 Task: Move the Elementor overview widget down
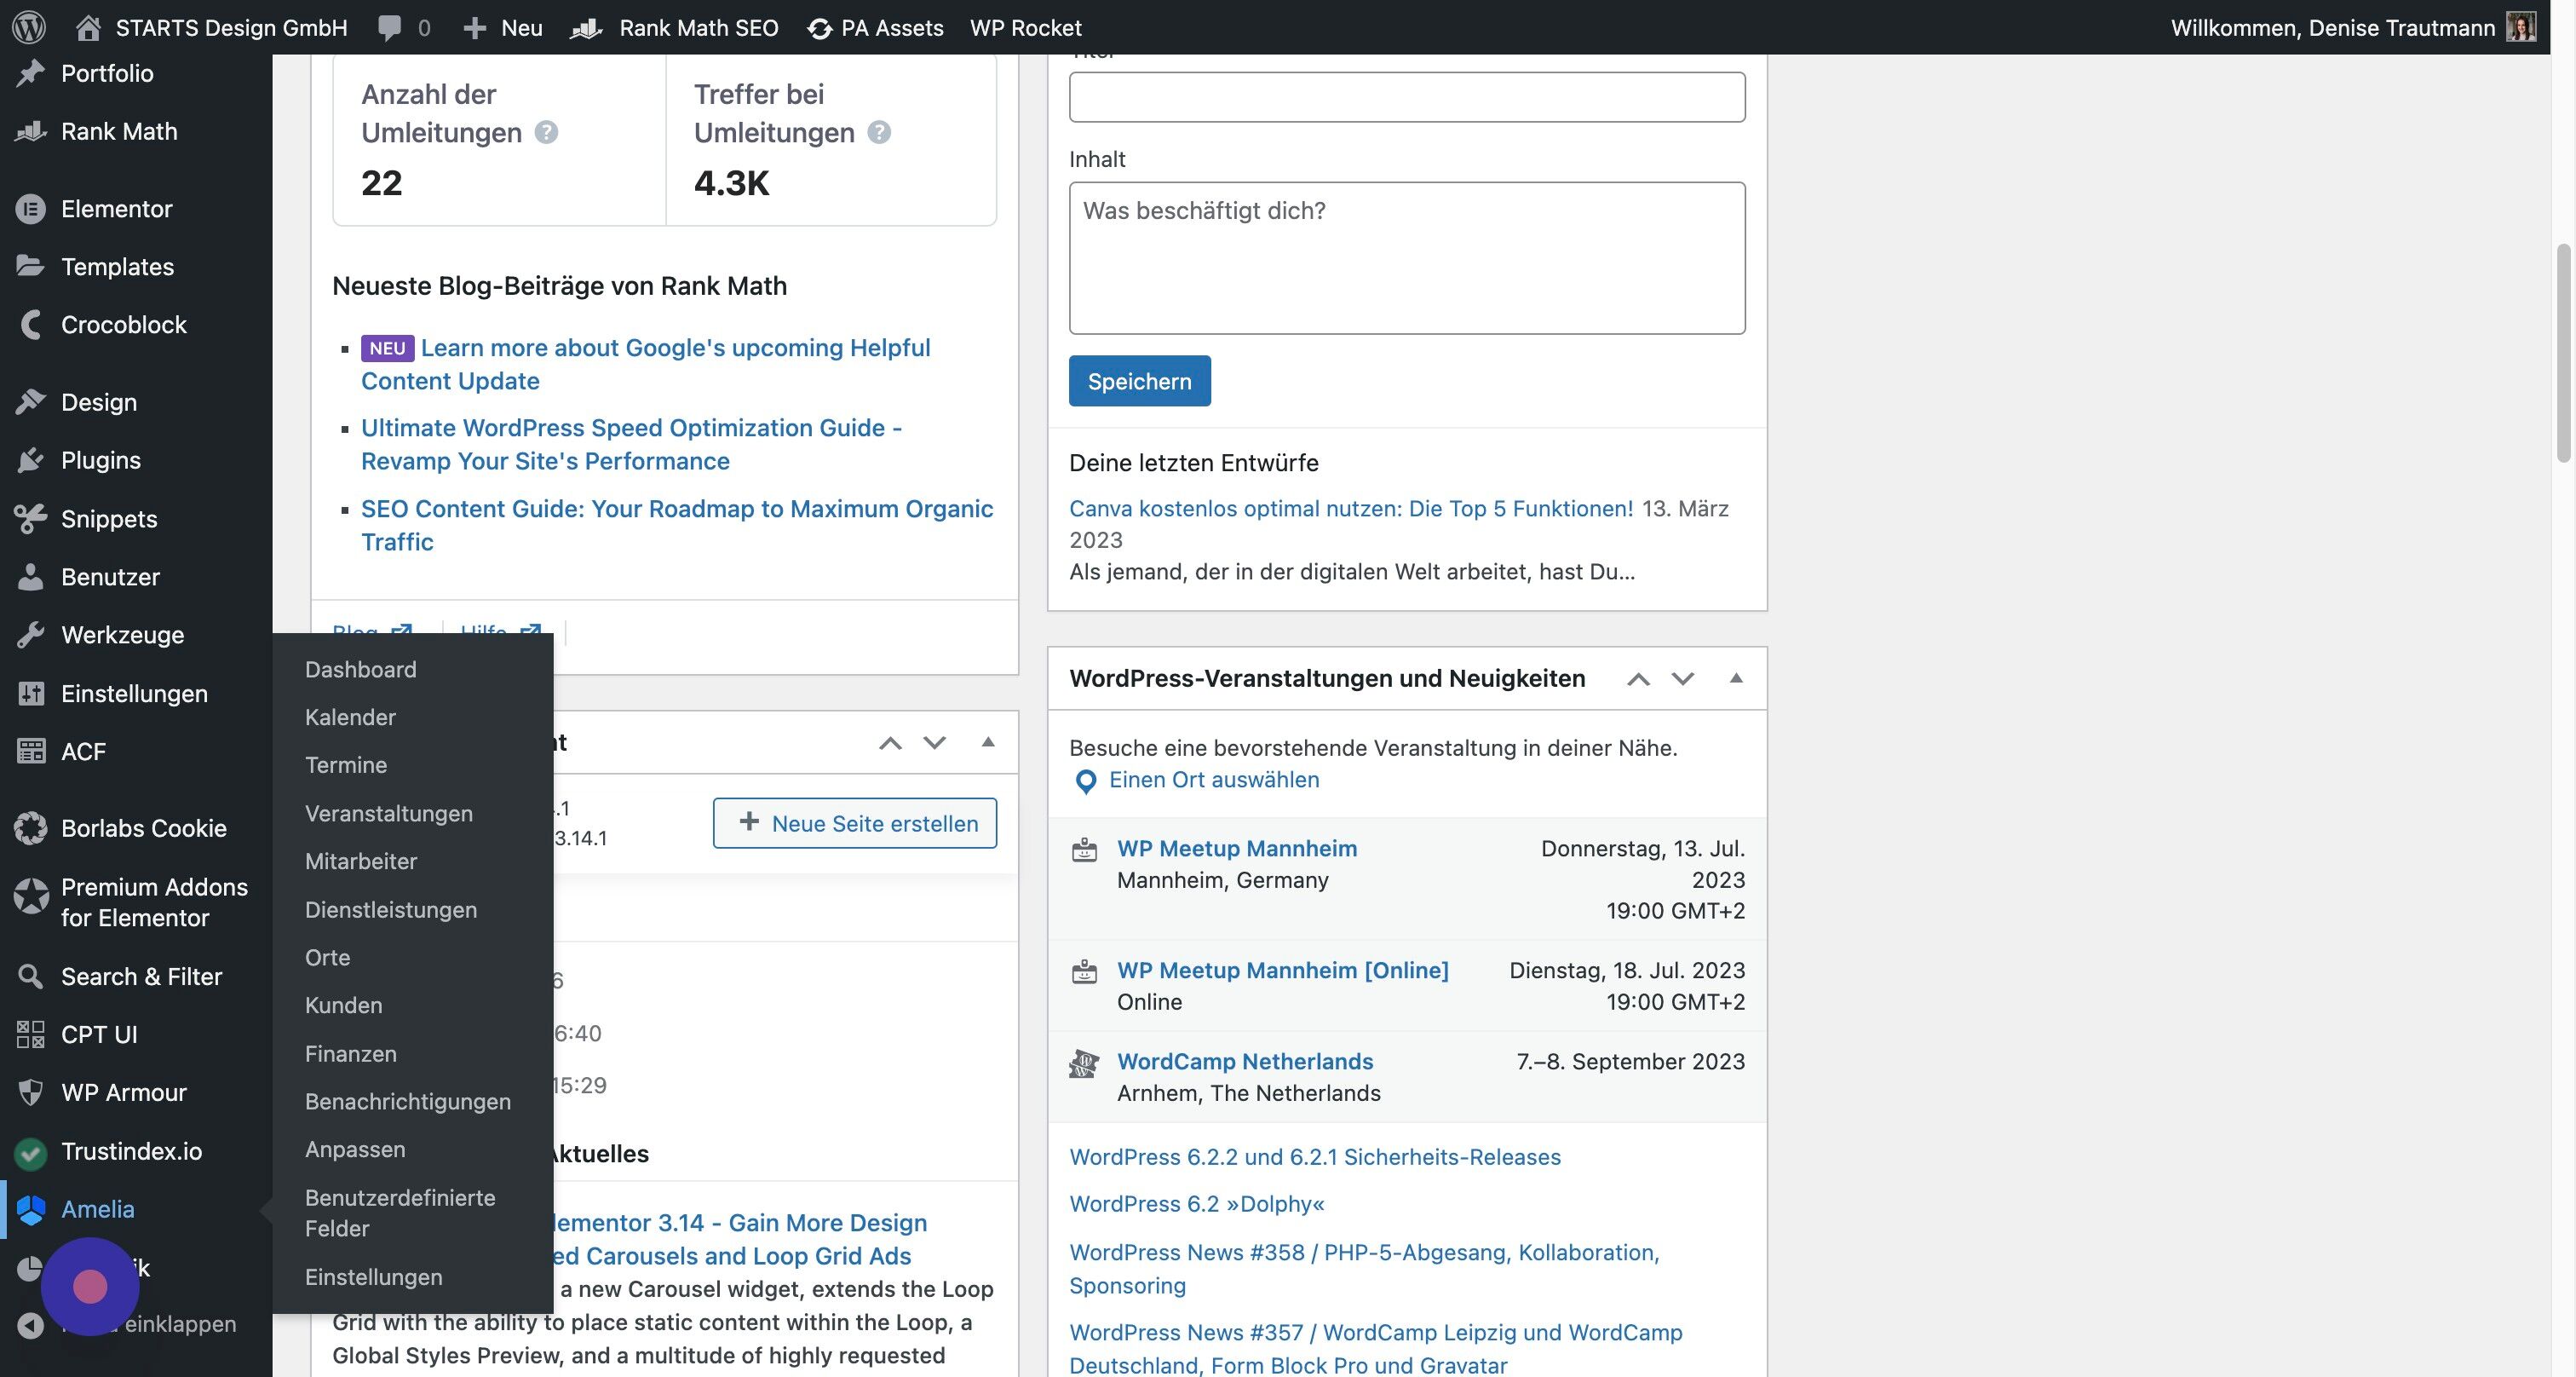point(935,743)
